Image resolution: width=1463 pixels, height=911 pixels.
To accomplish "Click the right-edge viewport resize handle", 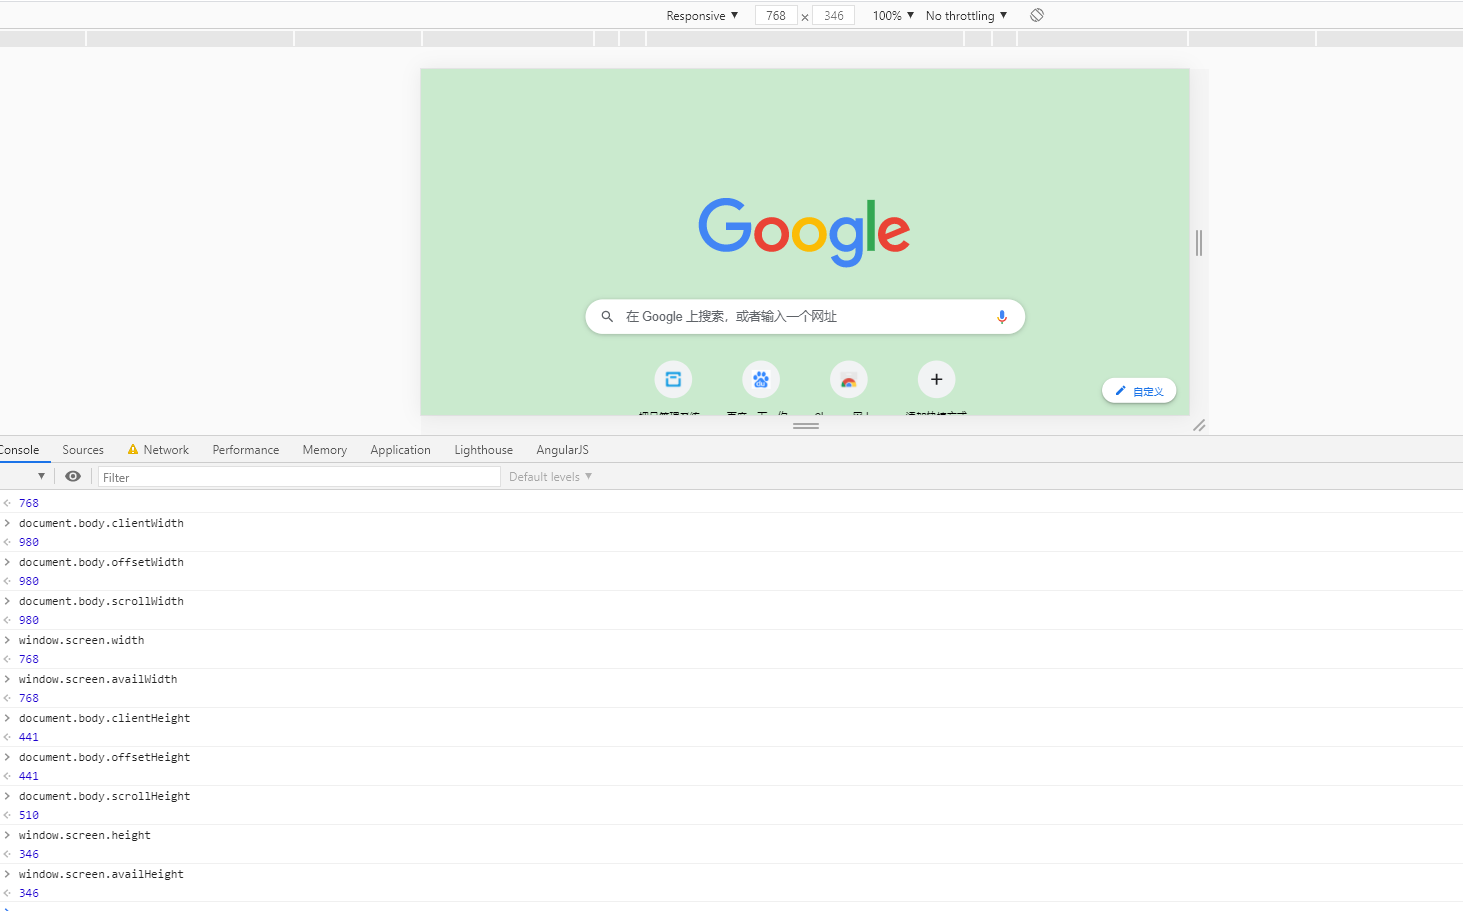I will (x=1199, y=242).
